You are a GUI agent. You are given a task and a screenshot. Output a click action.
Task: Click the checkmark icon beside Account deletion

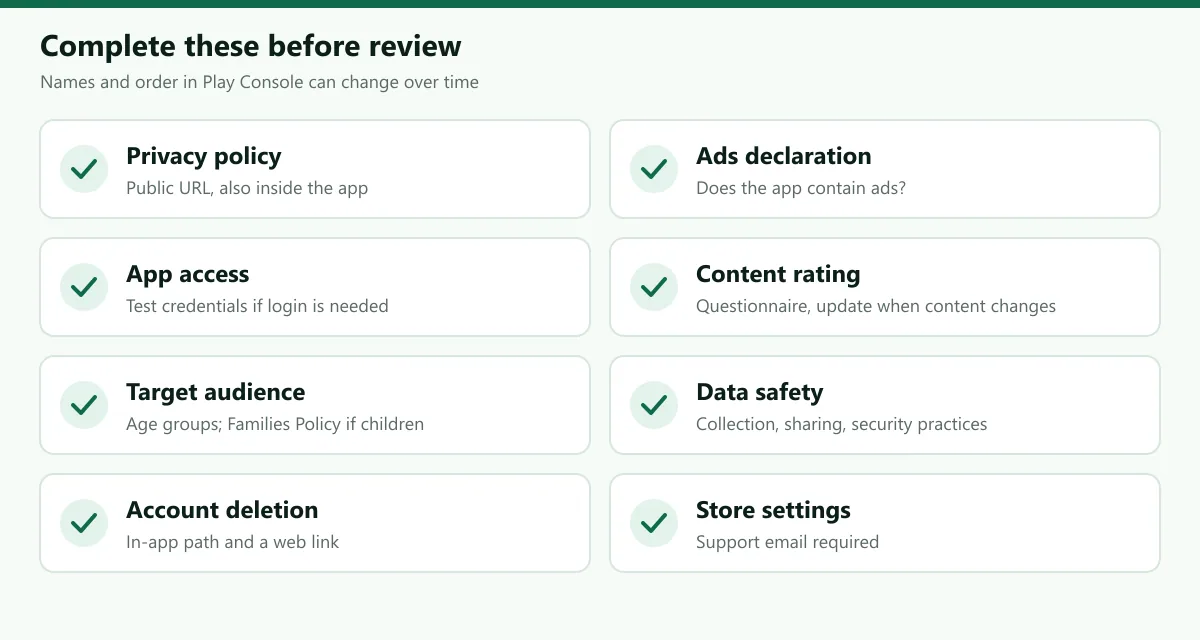84,523
